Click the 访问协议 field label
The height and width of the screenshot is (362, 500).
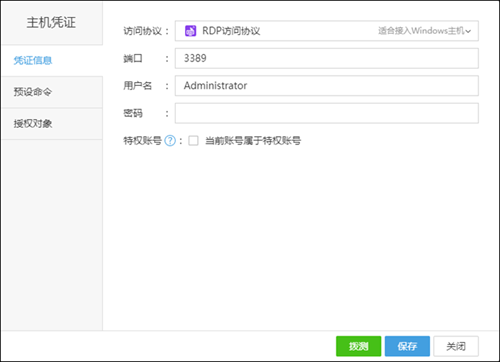tap(142, 31)
